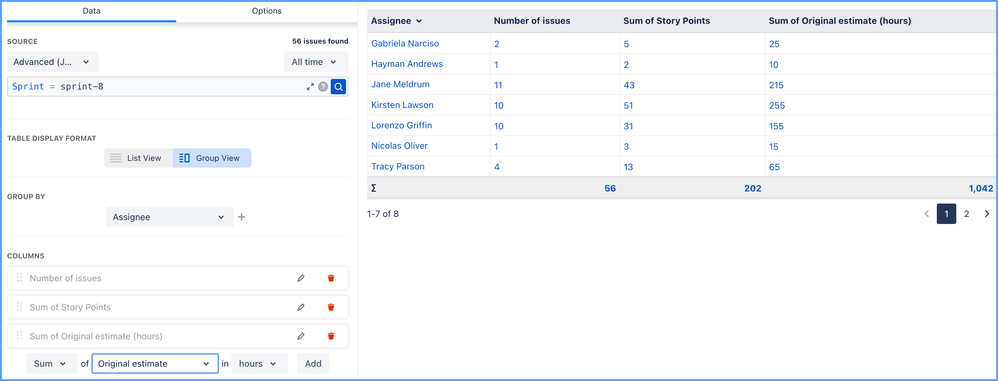Edit the Sum of Story Points column
The width and height of the screenshot is (998, 381).
(301, 307)
